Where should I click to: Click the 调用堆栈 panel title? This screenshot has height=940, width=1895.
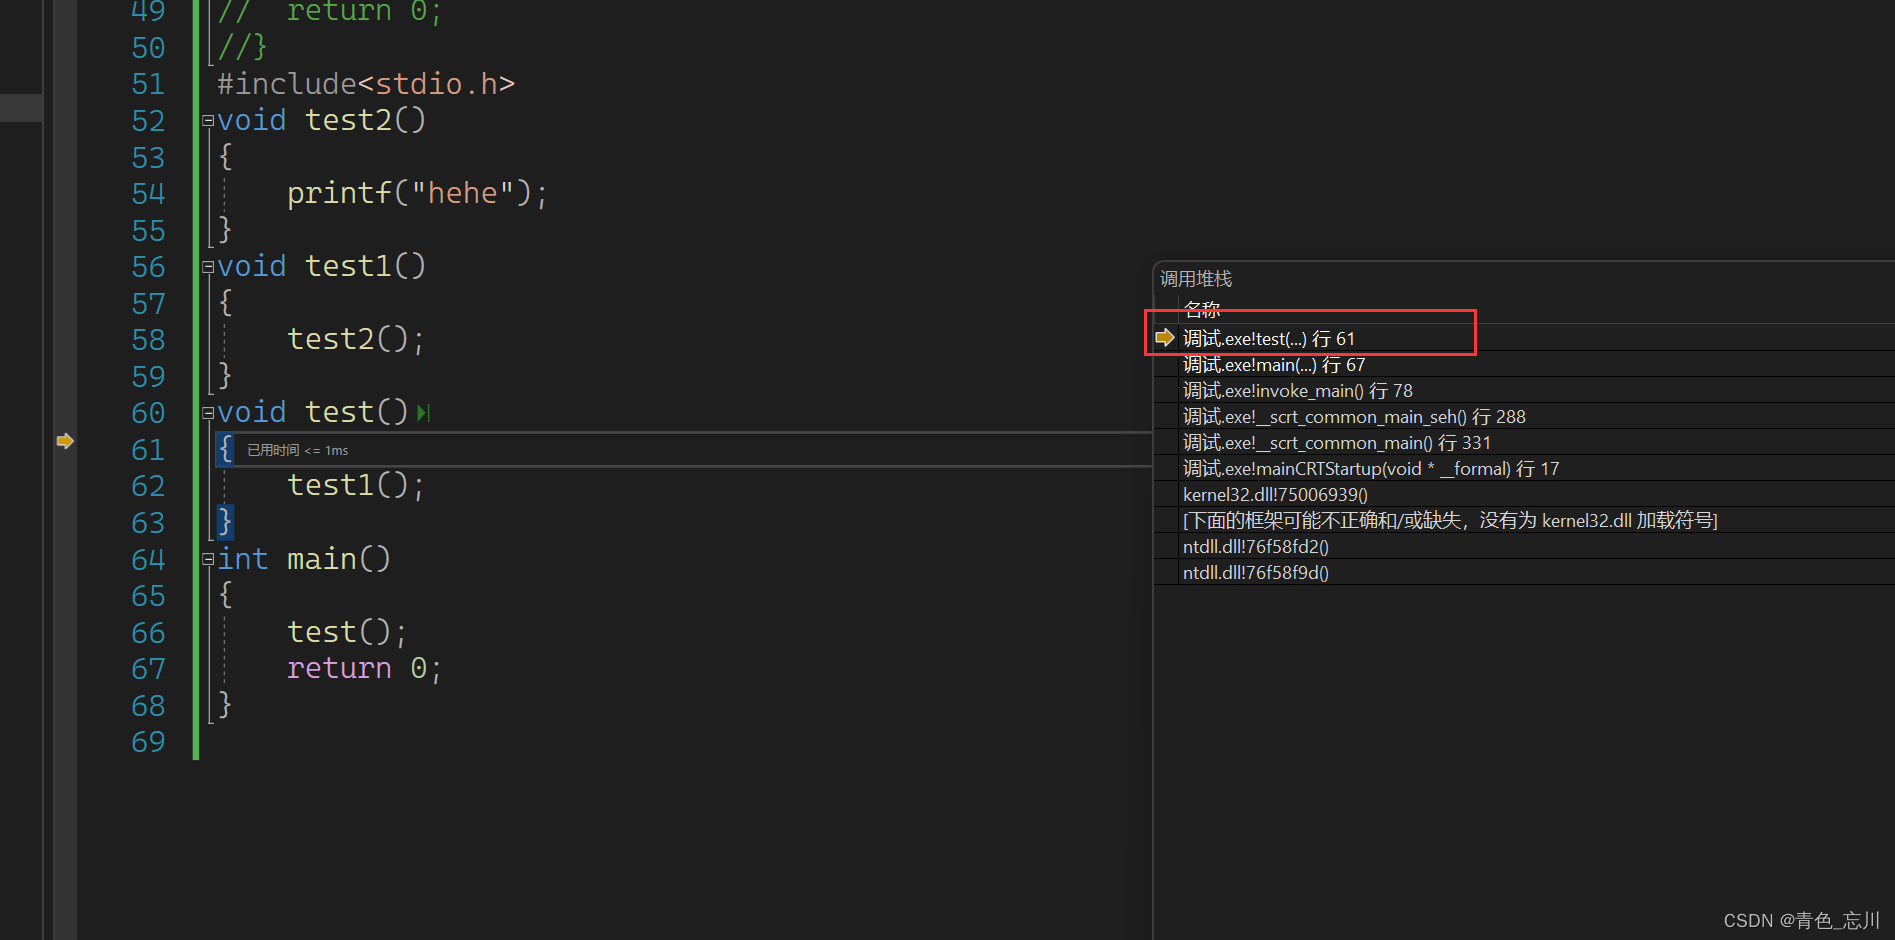pos(1196,279)
